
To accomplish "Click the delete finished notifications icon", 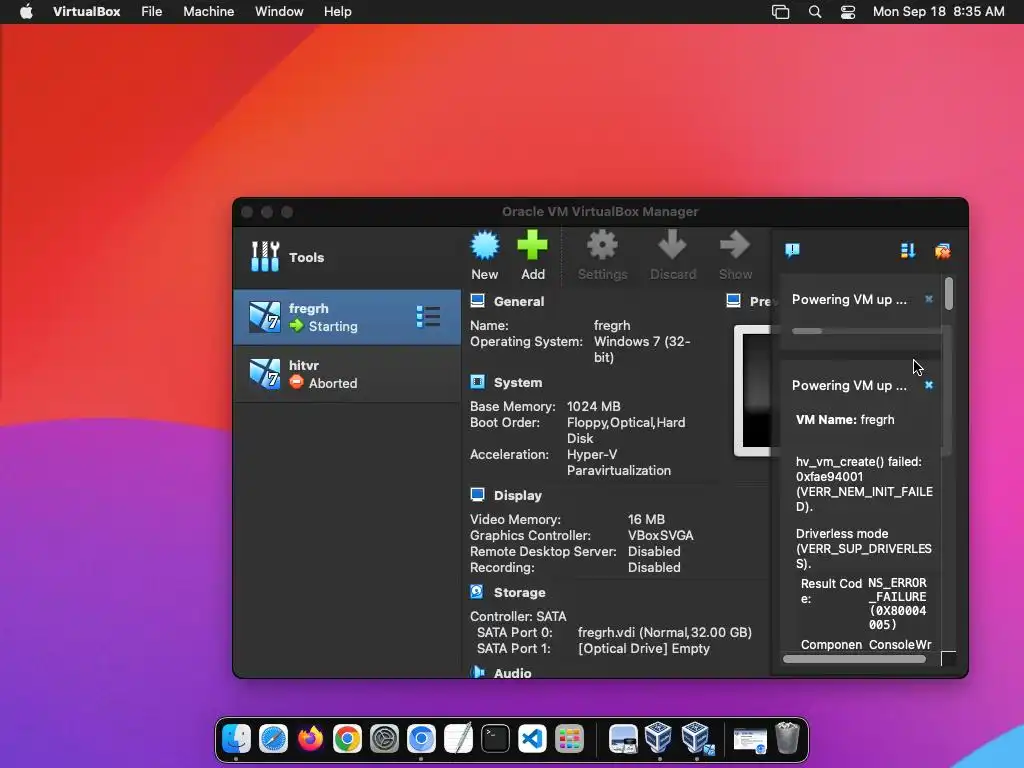I will pos(942,251).
